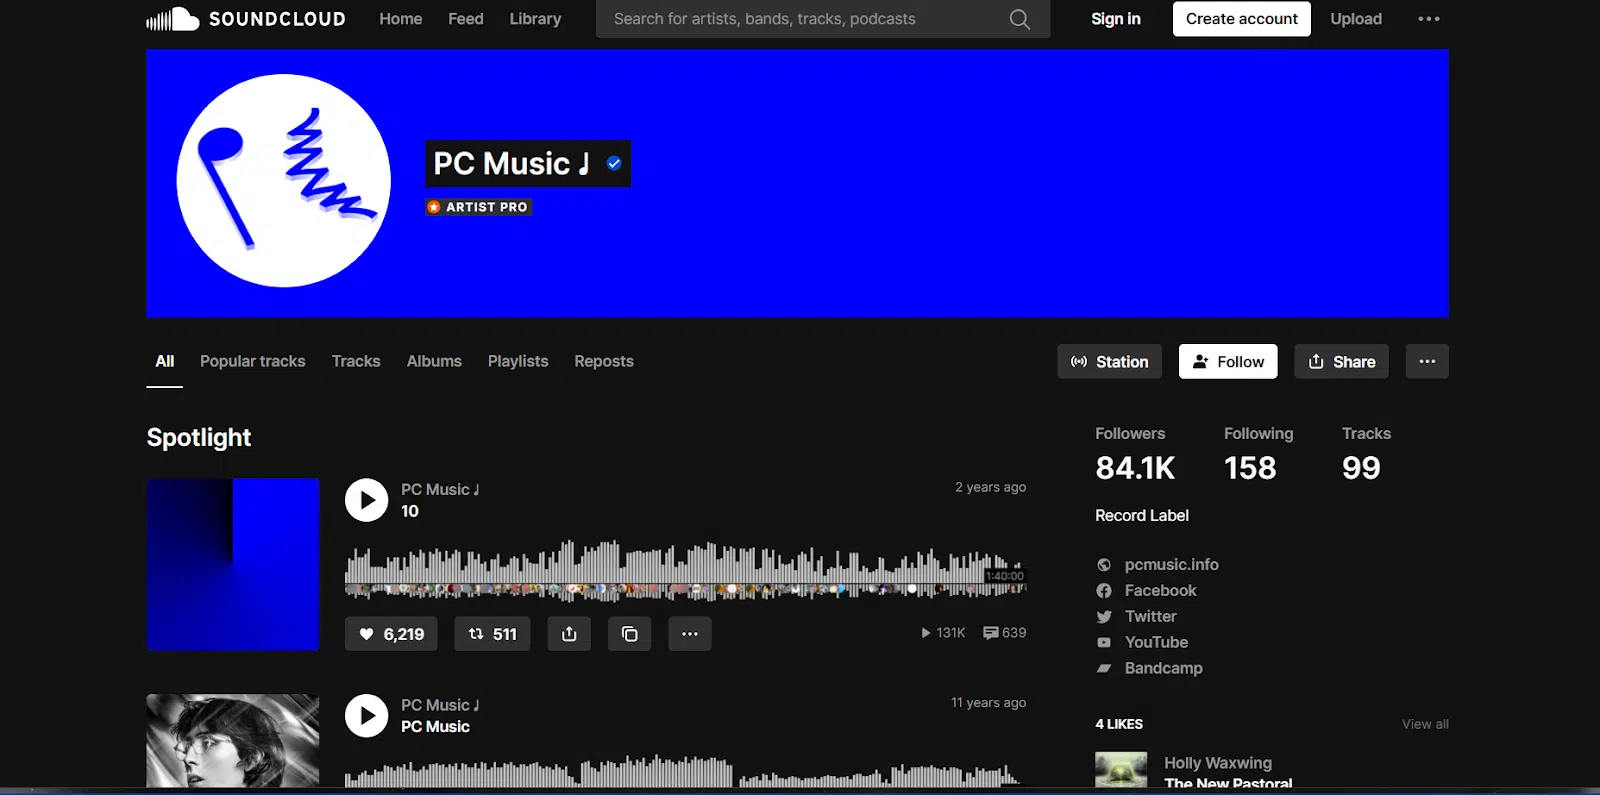Play the PC Music spotlight track

[367, 716]
